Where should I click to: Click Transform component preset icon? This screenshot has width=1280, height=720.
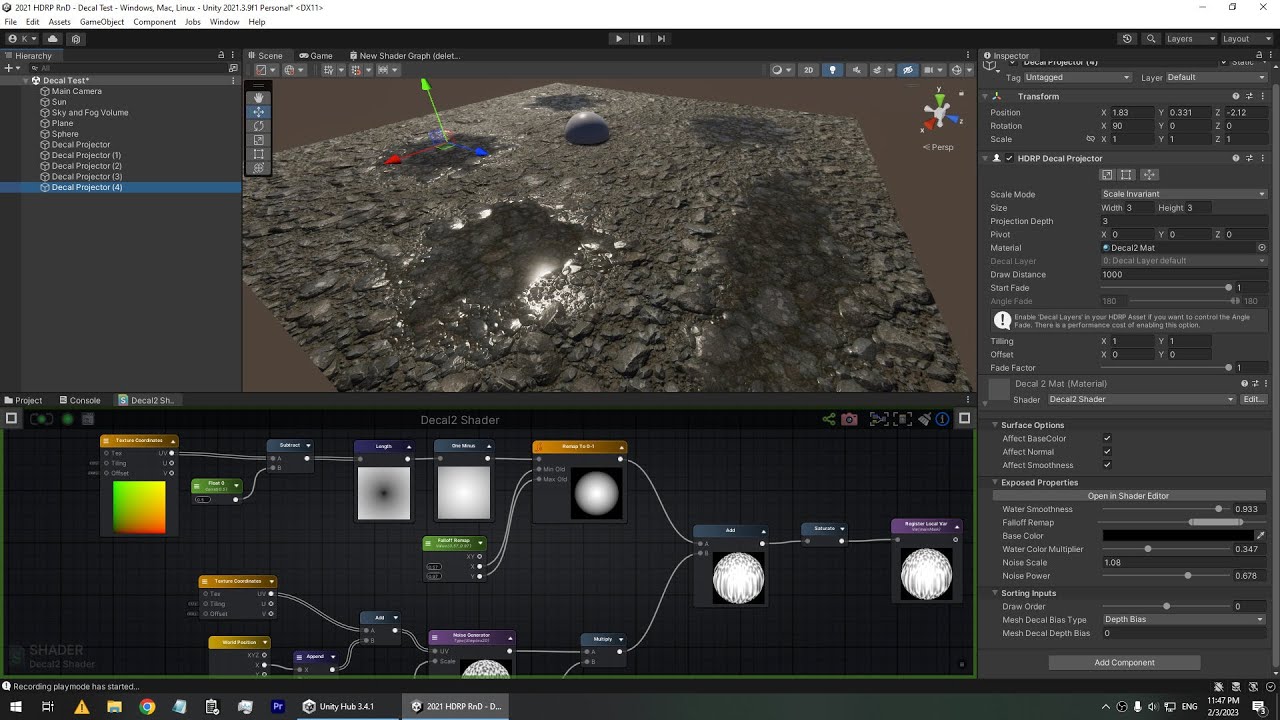(x=1249, y=97)
